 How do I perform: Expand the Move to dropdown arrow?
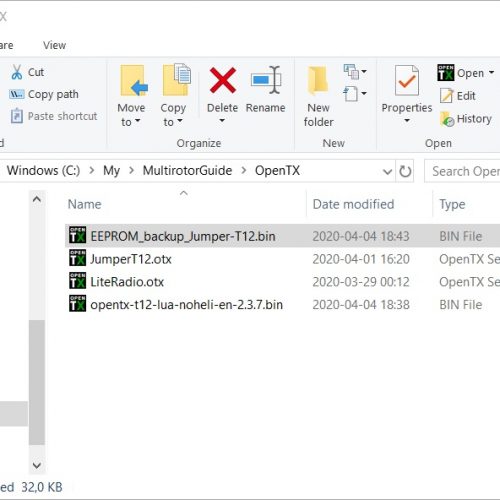coord(138,121)
